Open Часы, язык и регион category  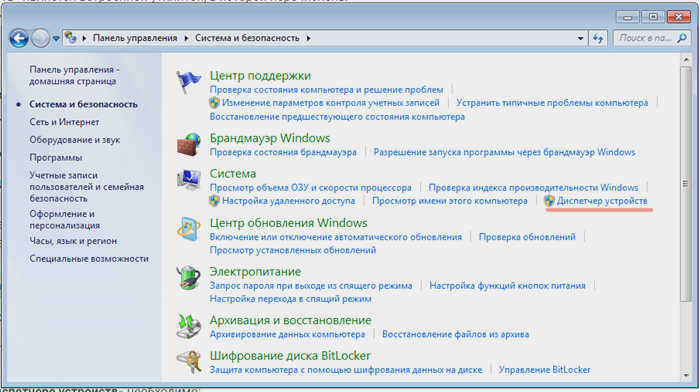pos(73,241)
